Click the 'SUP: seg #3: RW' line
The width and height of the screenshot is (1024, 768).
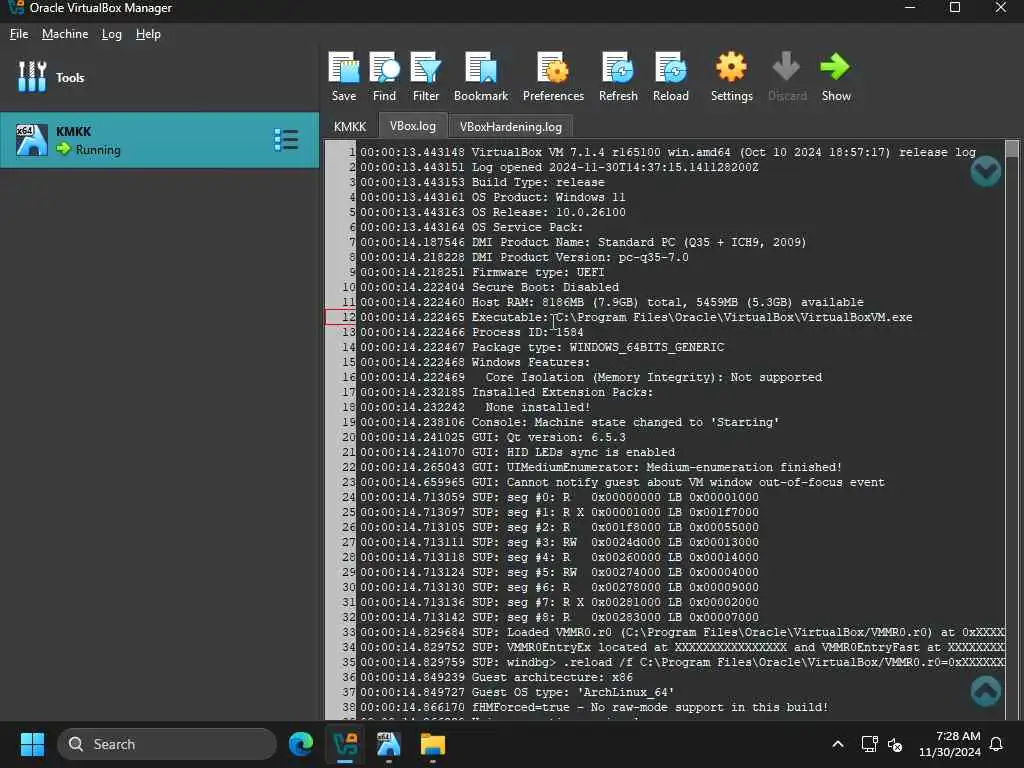click(x=559, y=543)
